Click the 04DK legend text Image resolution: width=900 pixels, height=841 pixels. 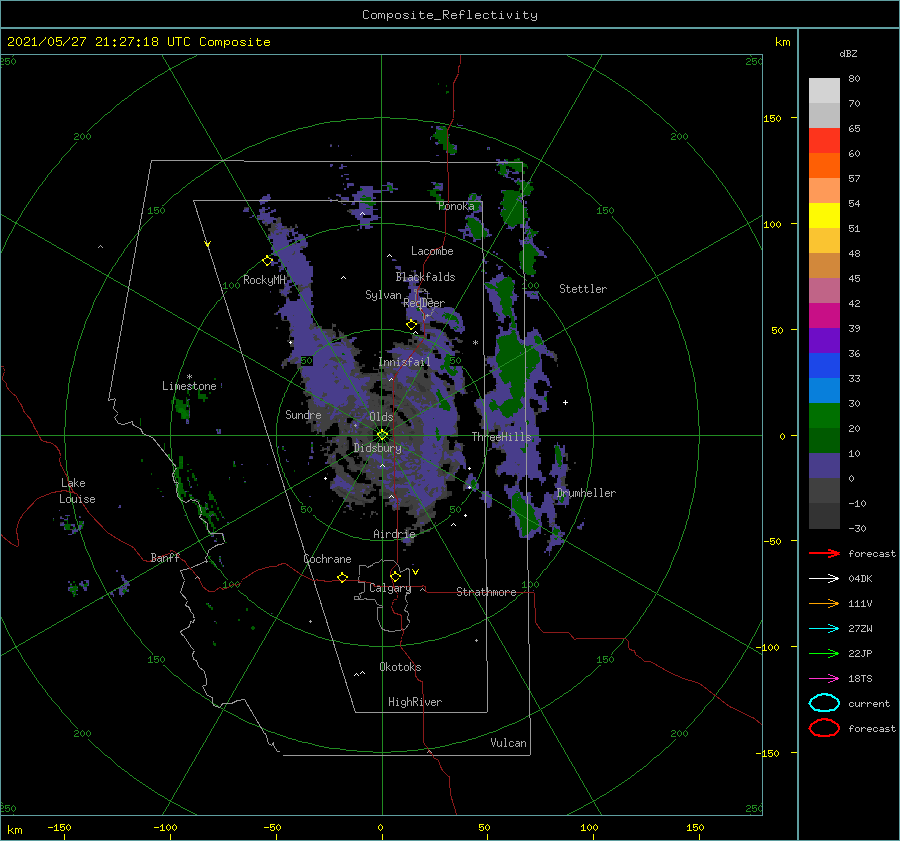pos(860,579)
